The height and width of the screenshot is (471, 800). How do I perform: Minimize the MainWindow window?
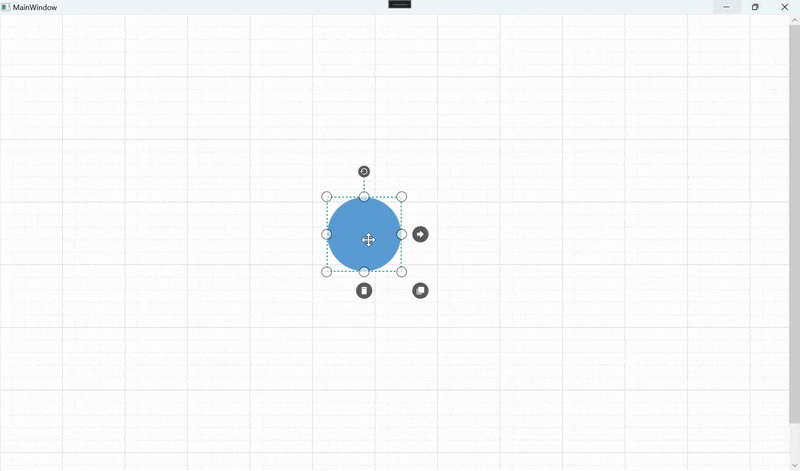point(727,7)
